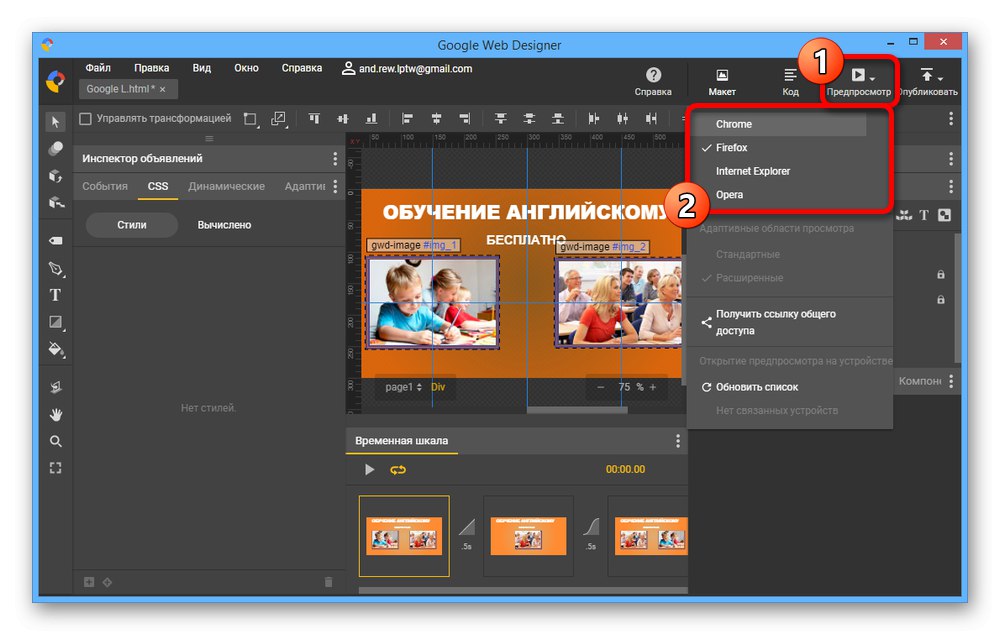
Task: Select the Zoom magnifier tool
Action: tap(55, 441)
